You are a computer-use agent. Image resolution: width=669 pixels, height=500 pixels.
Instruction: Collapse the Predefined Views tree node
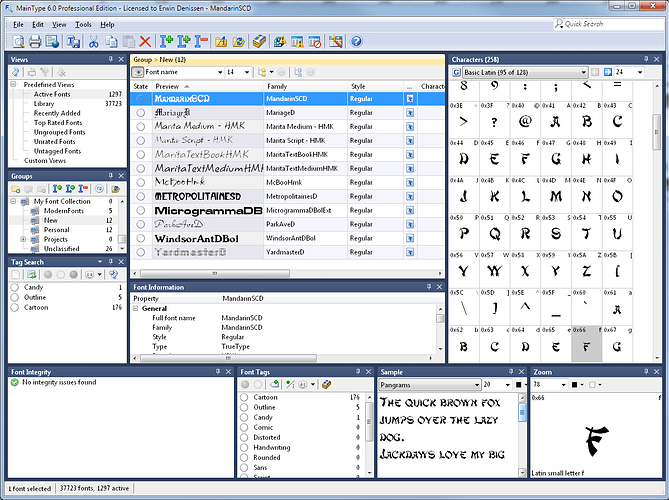click(x=14, y=84)
